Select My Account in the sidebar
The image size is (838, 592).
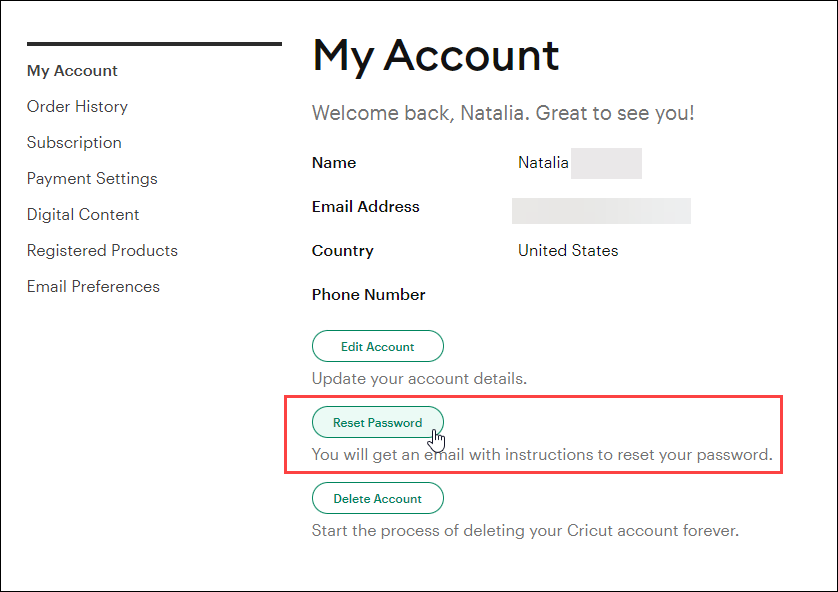72,71
